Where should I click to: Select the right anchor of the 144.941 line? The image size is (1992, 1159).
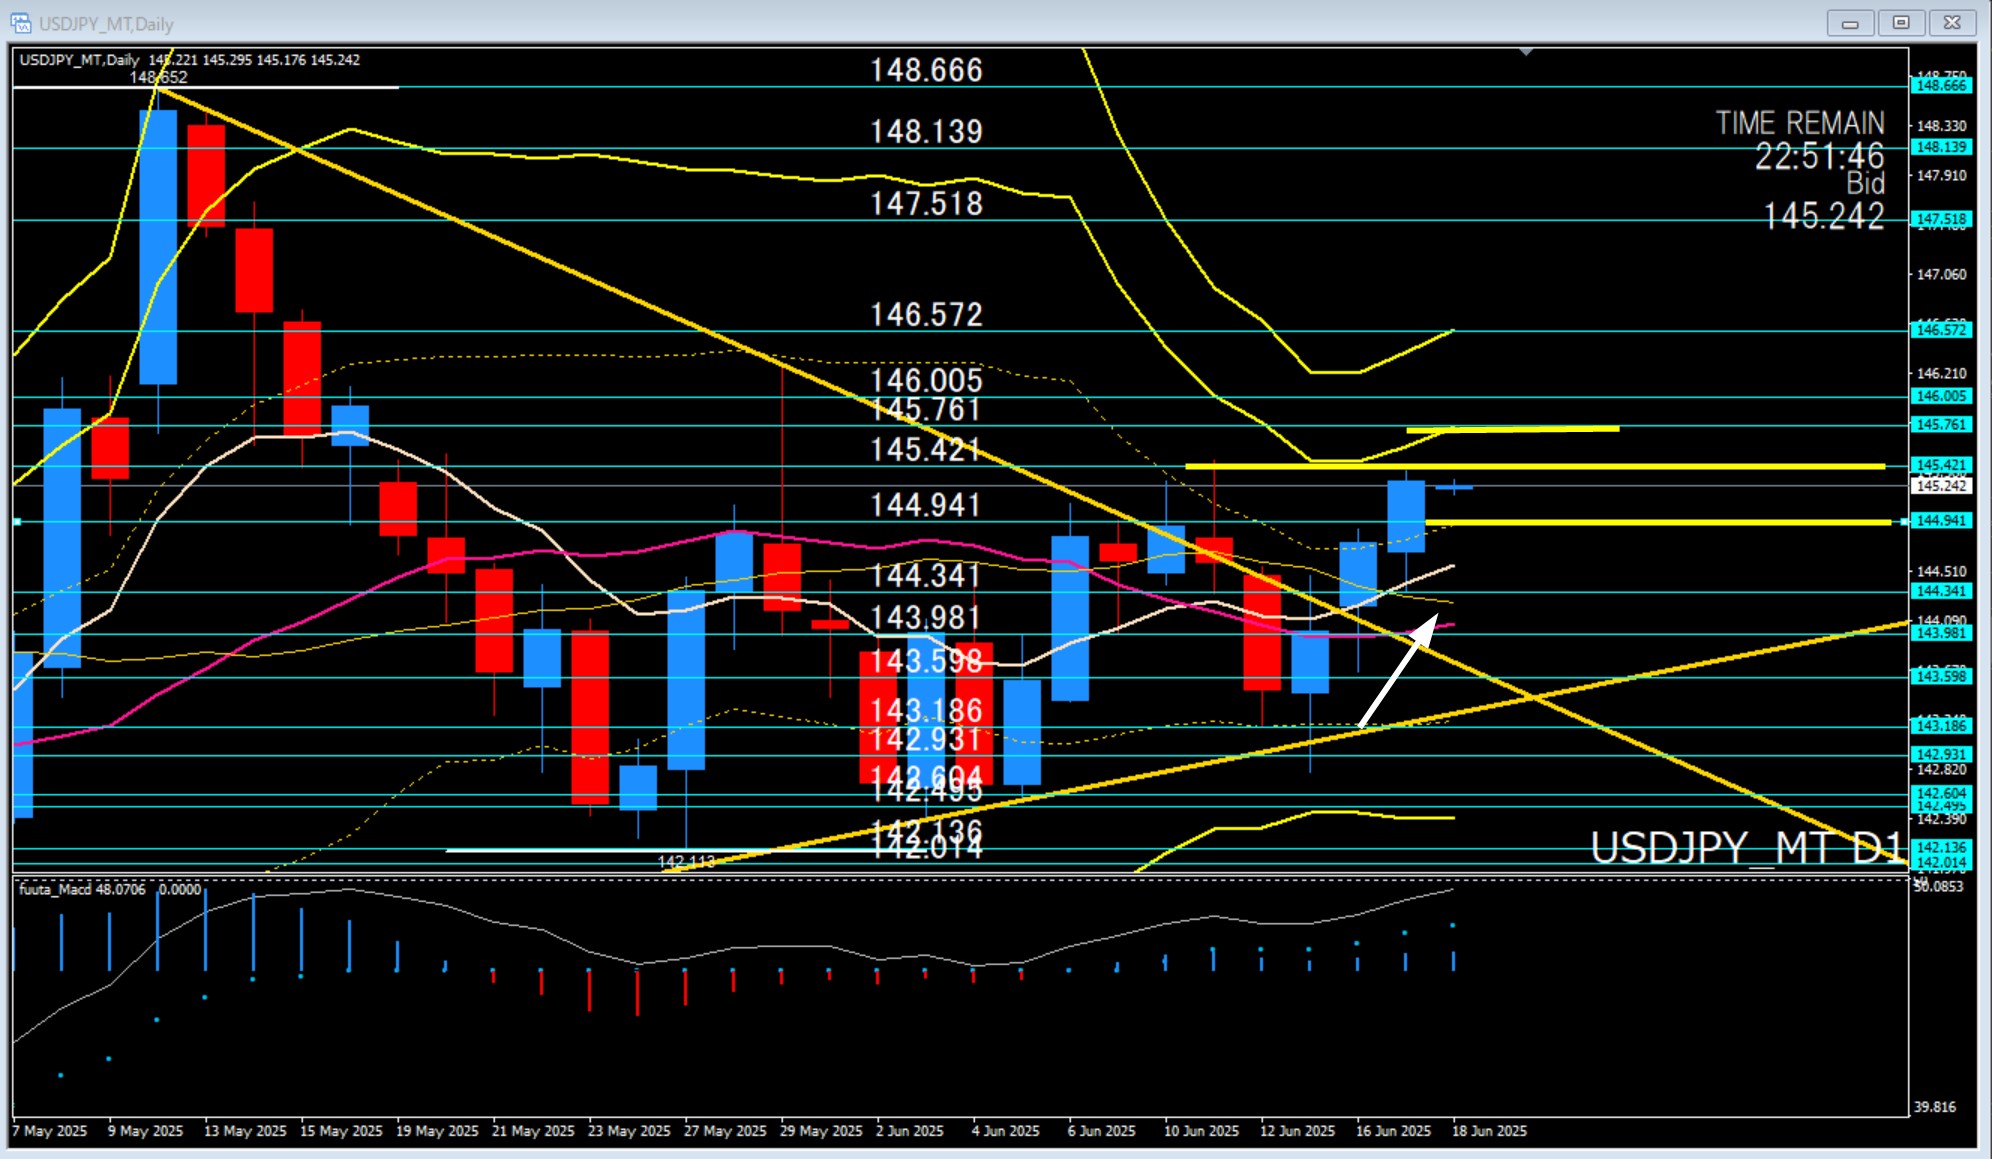(x=1903, y=522)
